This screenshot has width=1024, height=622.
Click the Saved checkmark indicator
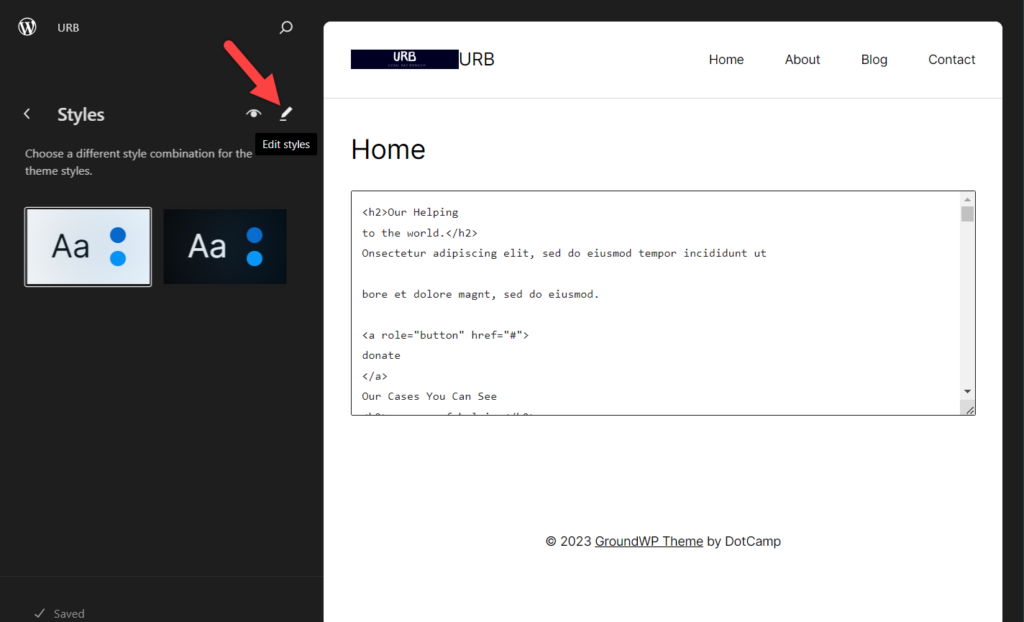coord(57,612)
